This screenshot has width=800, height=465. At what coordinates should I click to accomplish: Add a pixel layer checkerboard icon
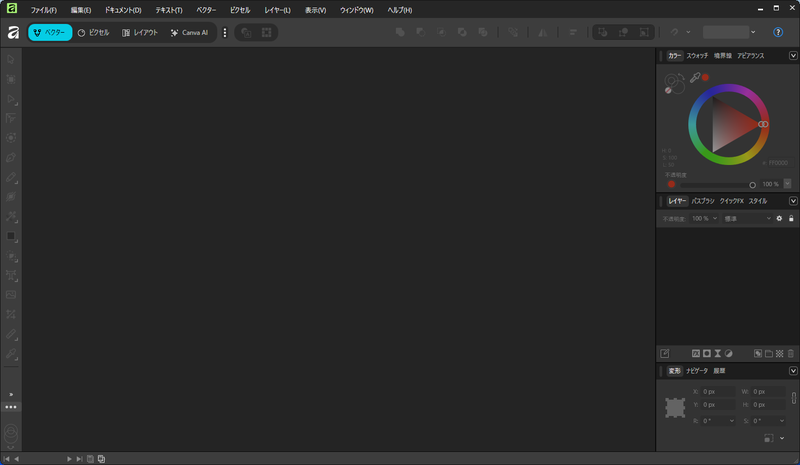tap(780, 353)
